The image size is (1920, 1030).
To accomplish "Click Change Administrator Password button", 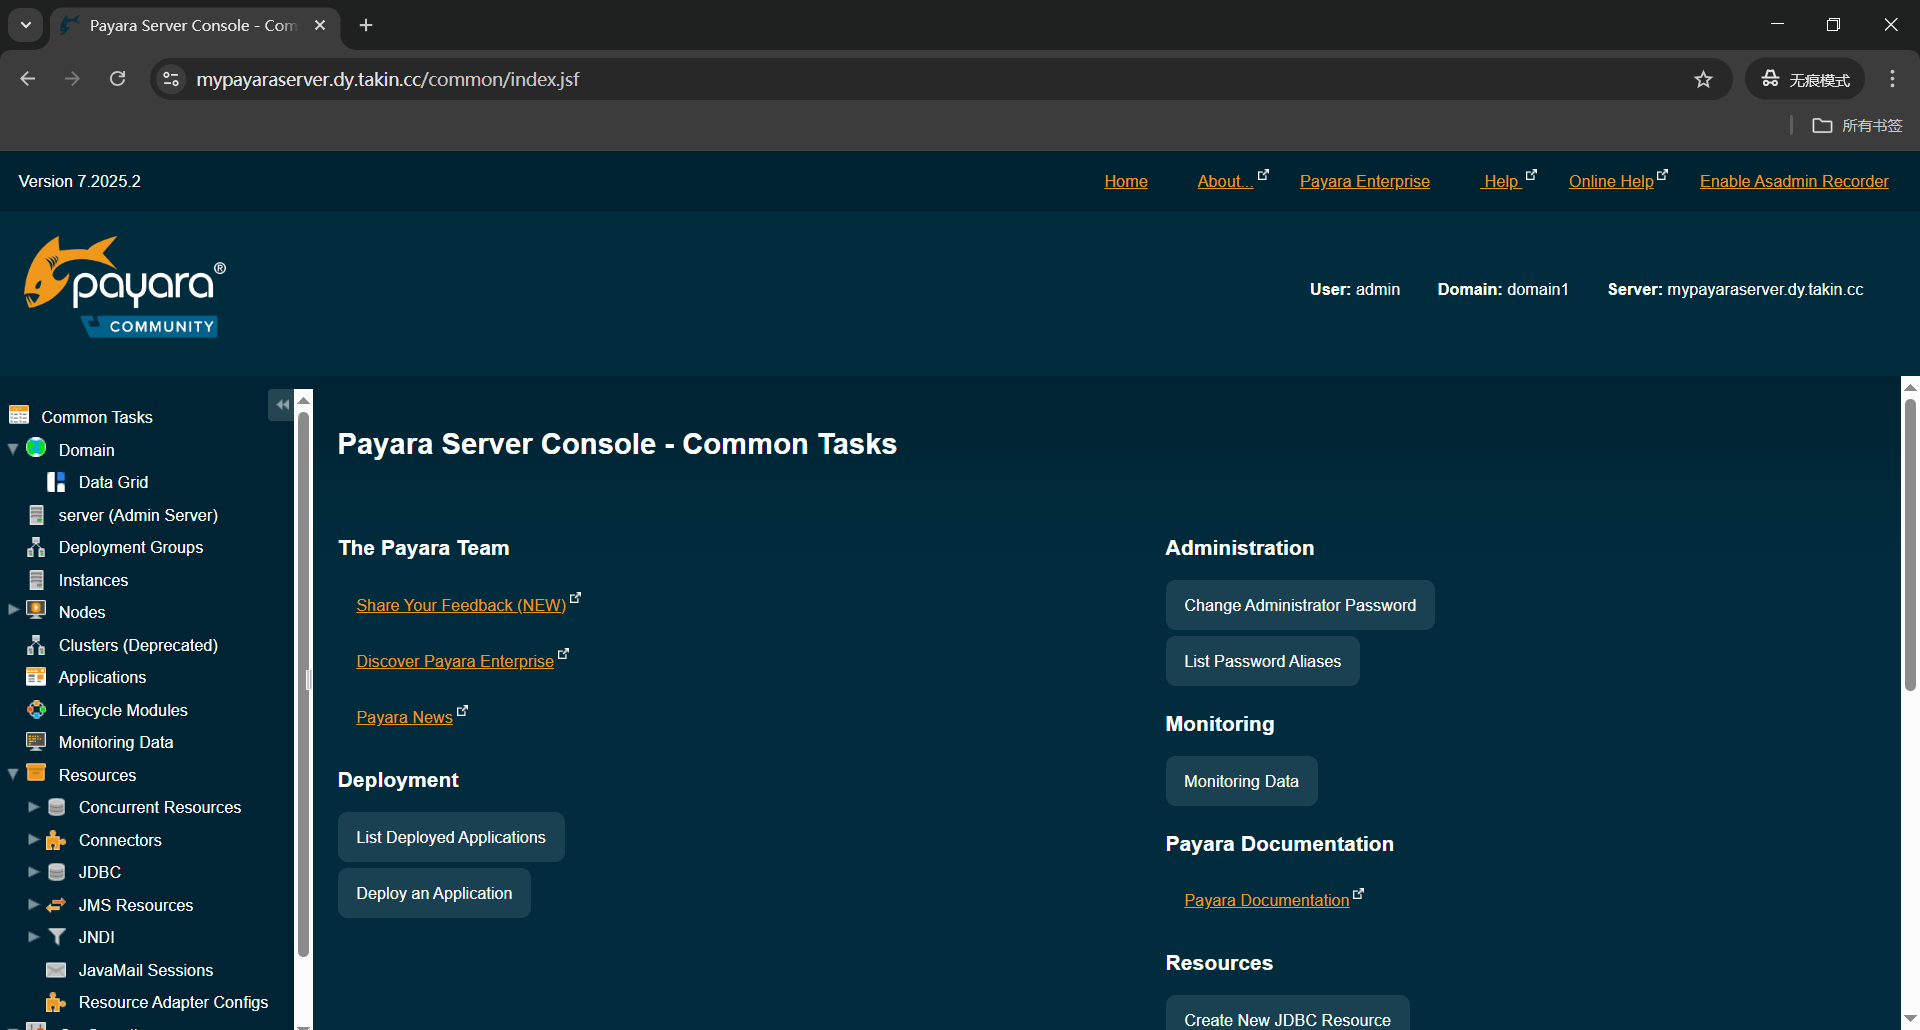I will [1299, 605].
